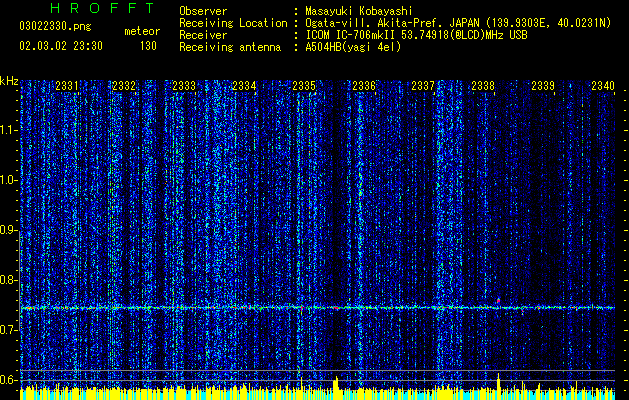Click the 2332 time marker
Screen dimensions: 629x400
[x=124, y=85]
